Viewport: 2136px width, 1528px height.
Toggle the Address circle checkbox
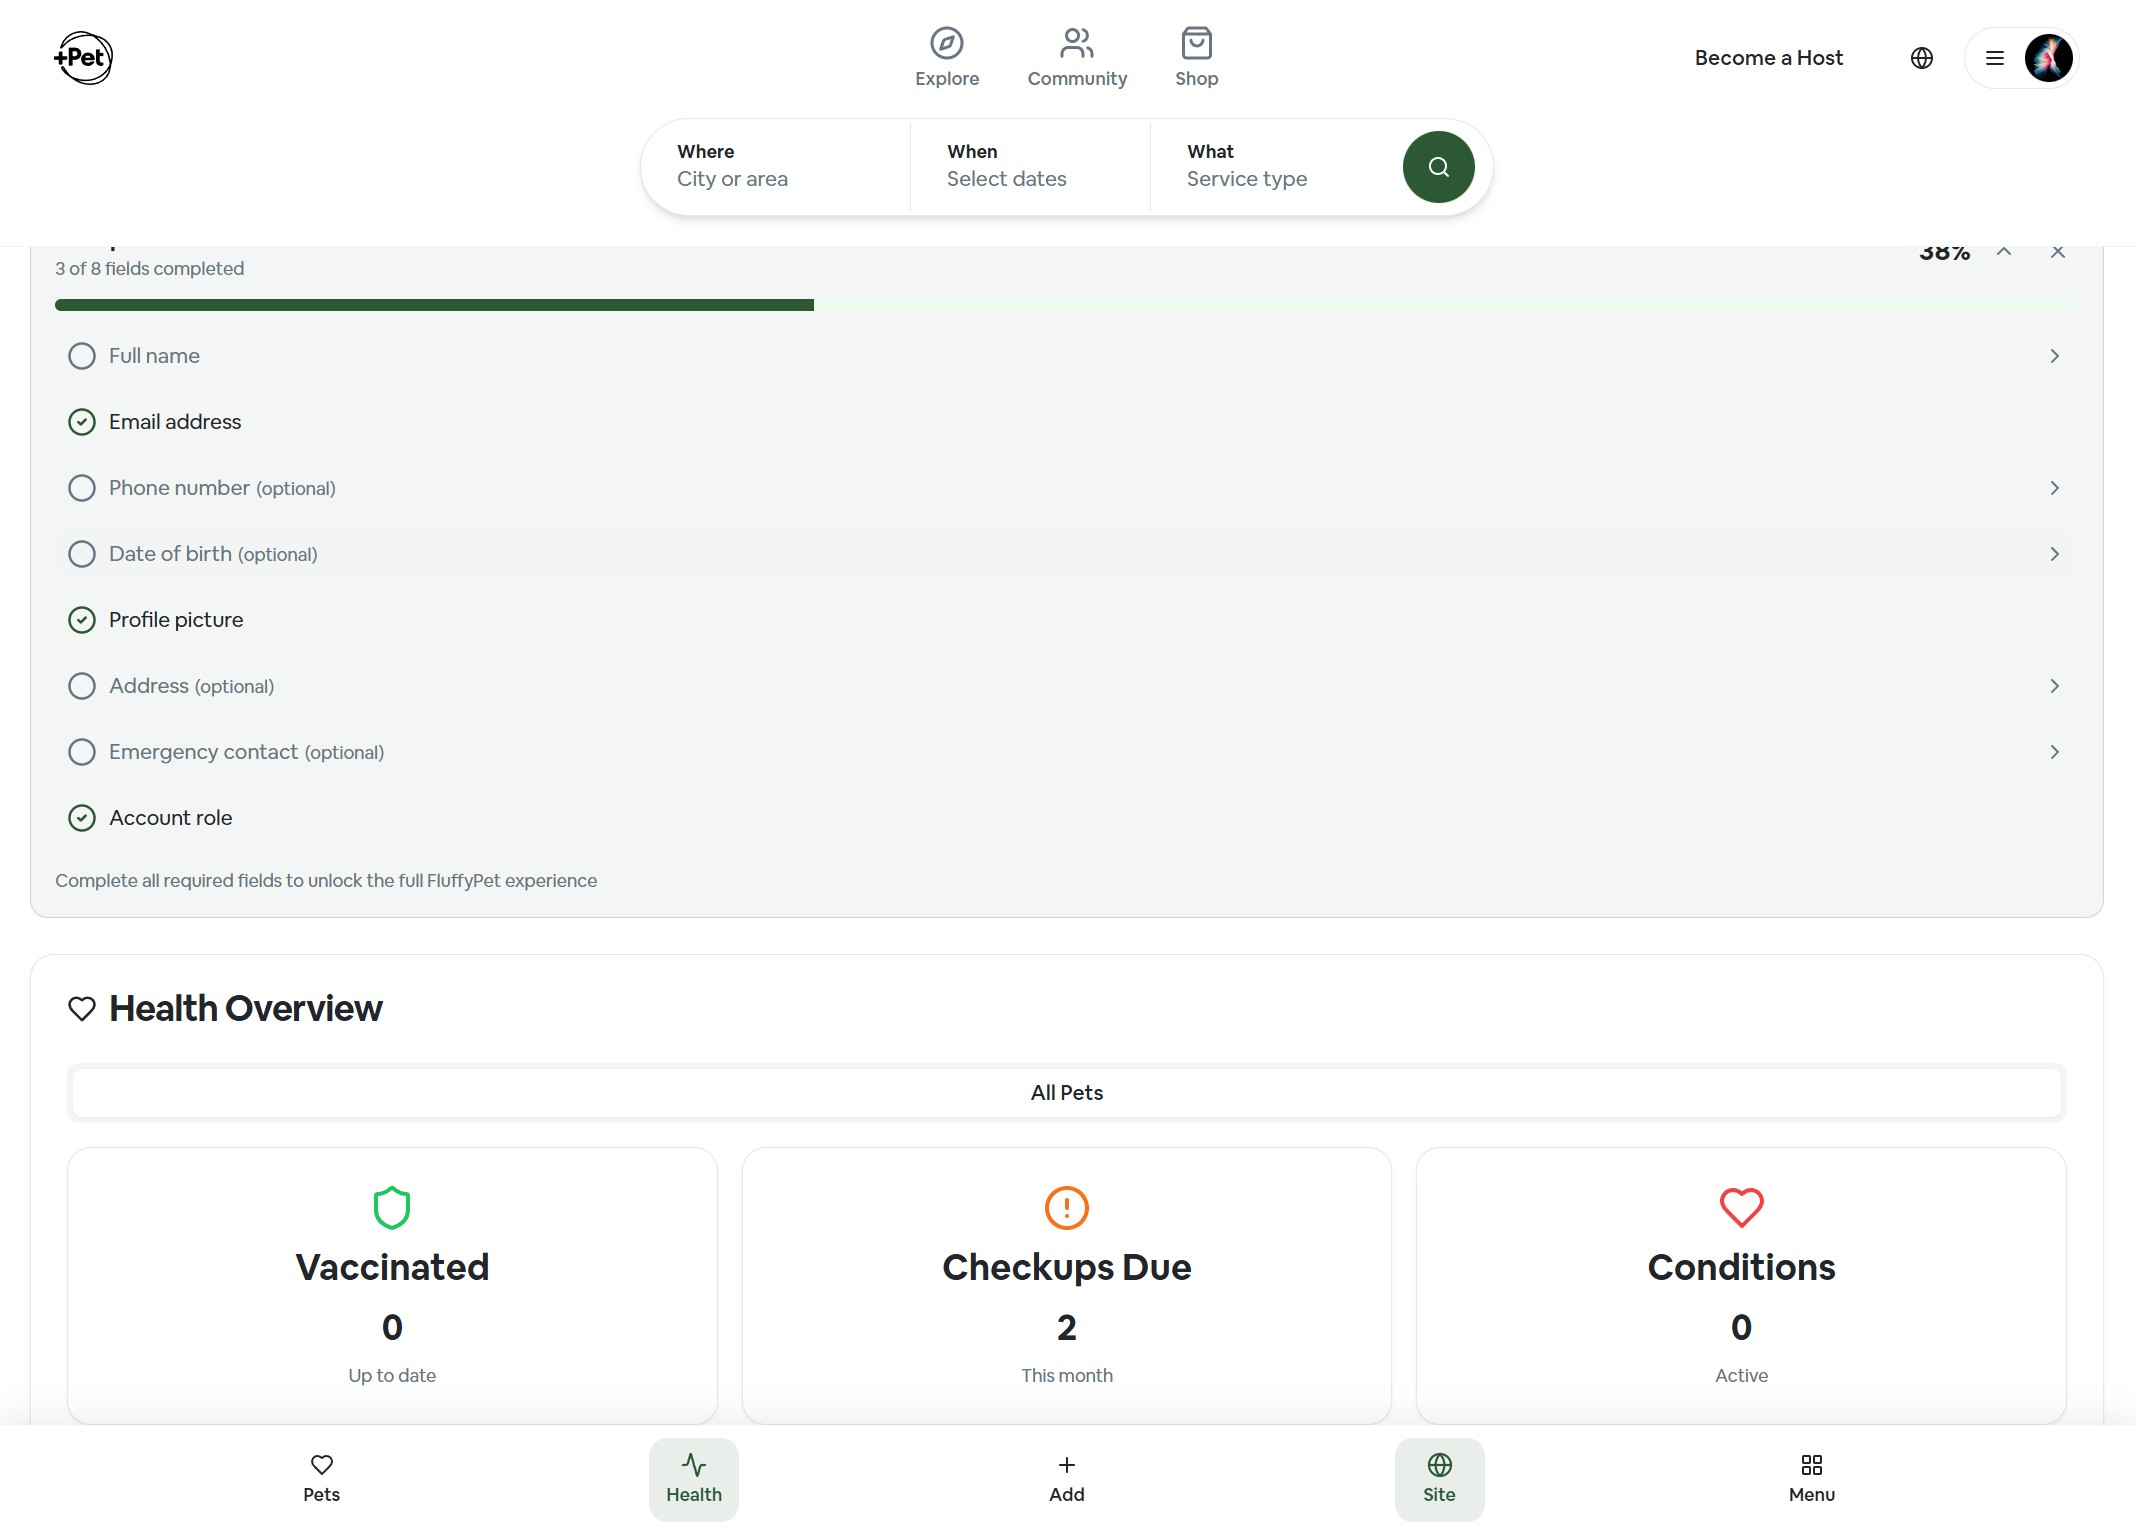coord(82,686)
